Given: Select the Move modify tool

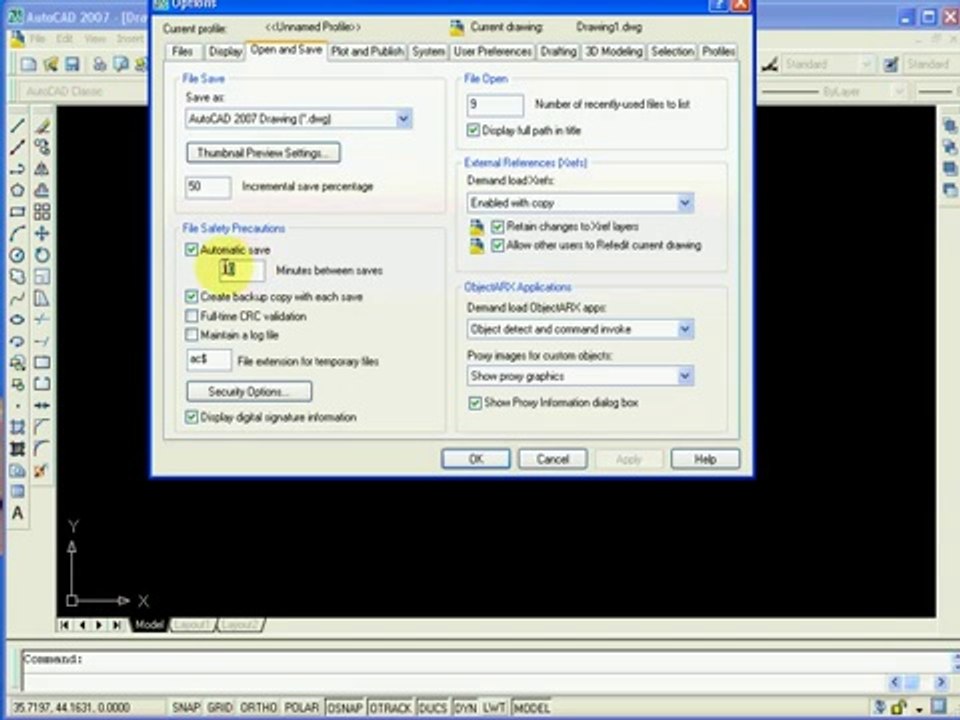Looking at the screenshot, I should pos(42,233).
